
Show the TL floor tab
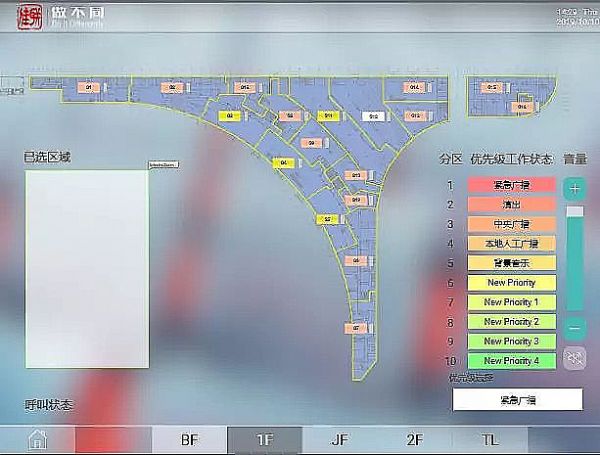[x=490, y=440]
